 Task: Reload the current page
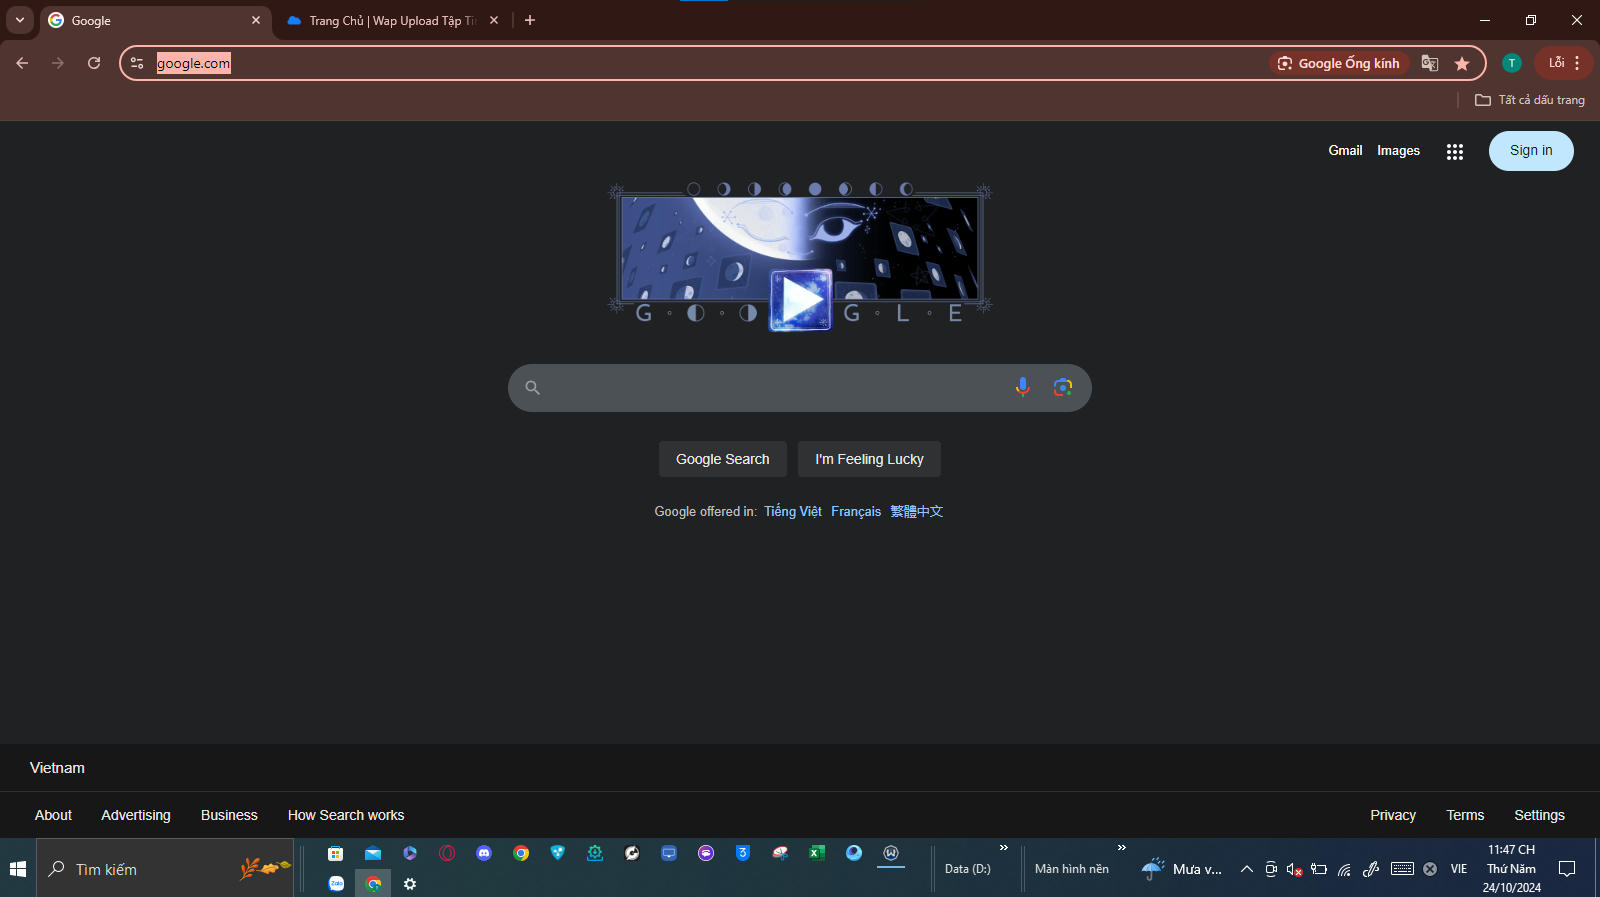(94, 63)
